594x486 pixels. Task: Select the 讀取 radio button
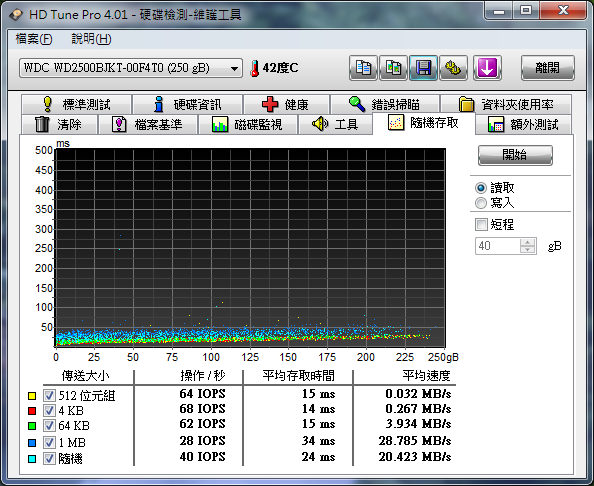[x=481, y=188]
